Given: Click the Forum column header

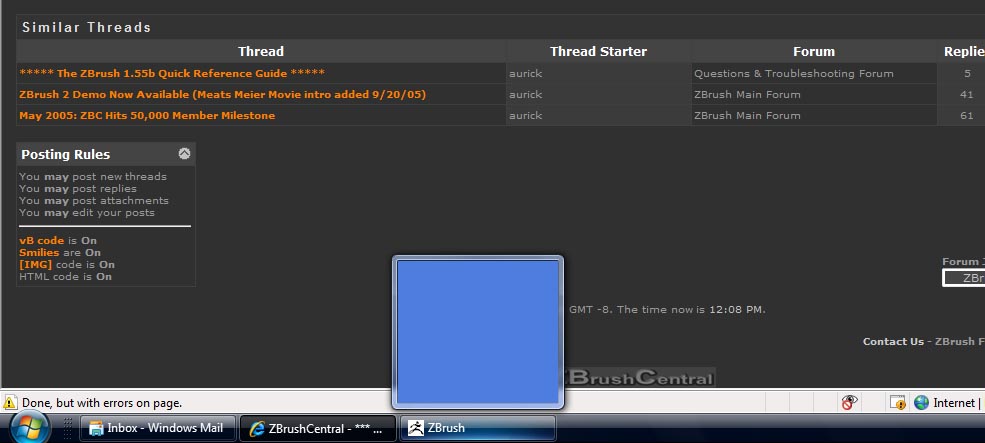Looking at the screenshot, I should tap(814, 52).
